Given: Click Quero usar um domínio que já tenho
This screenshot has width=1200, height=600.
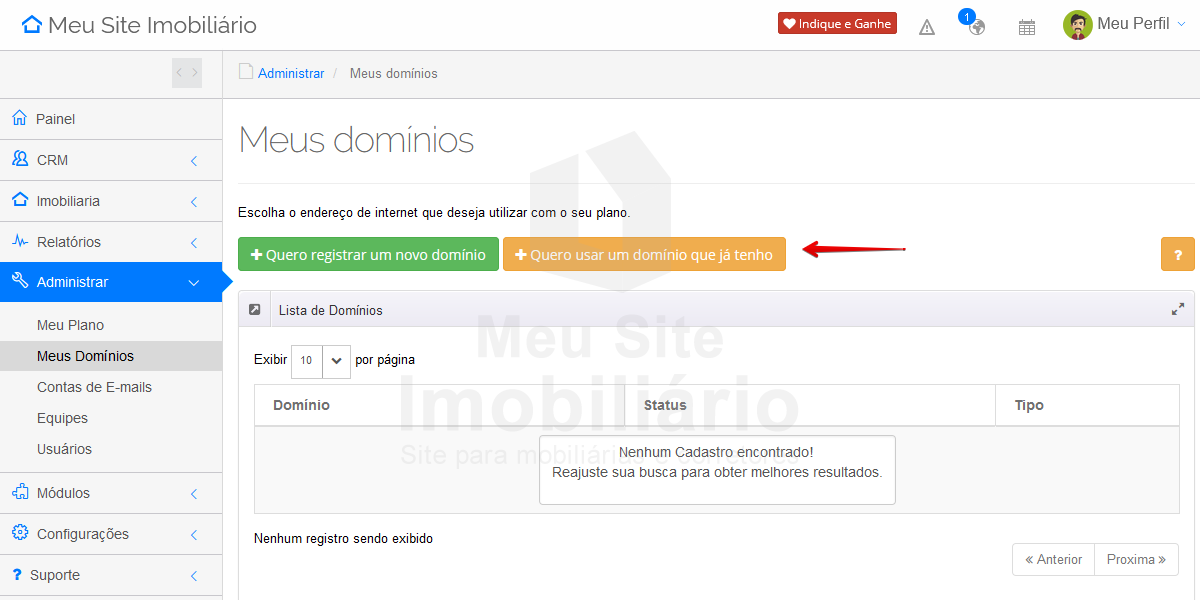Looking at the screenshot, I should click(644, 254).
